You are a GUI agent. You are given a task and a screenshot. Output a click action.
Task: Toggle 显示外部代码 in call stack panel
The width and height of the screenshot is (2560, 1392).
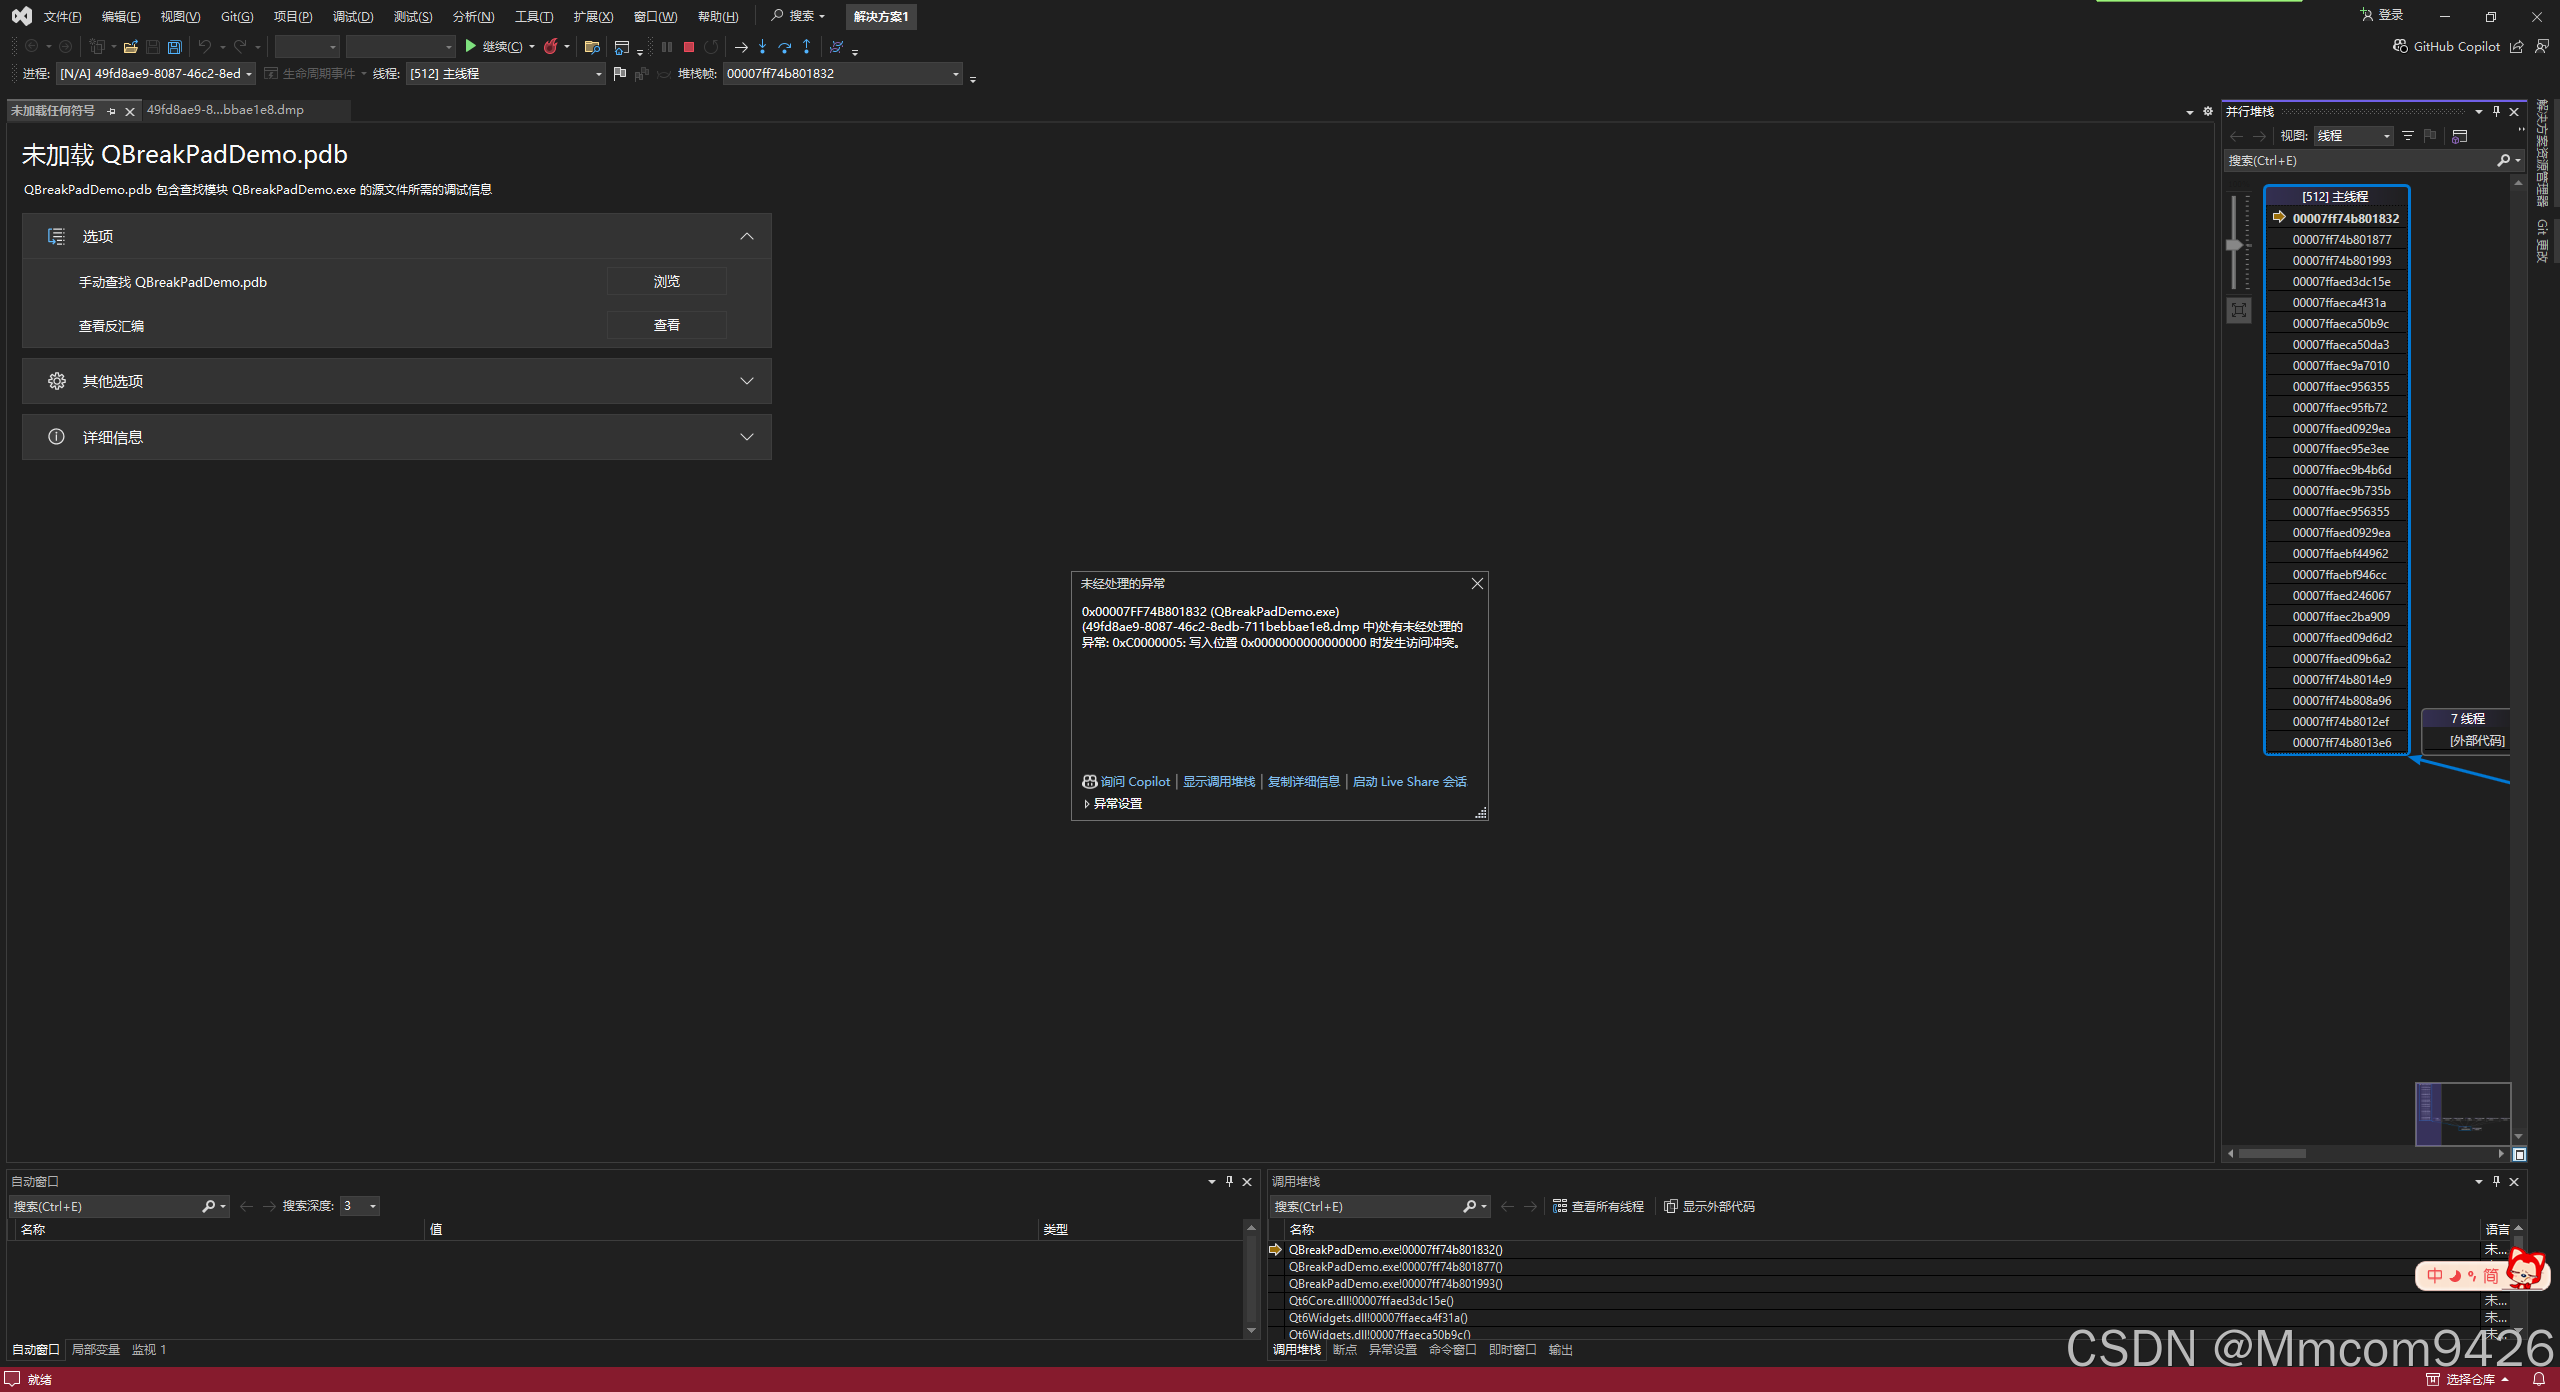[x=1709, y=1206]
